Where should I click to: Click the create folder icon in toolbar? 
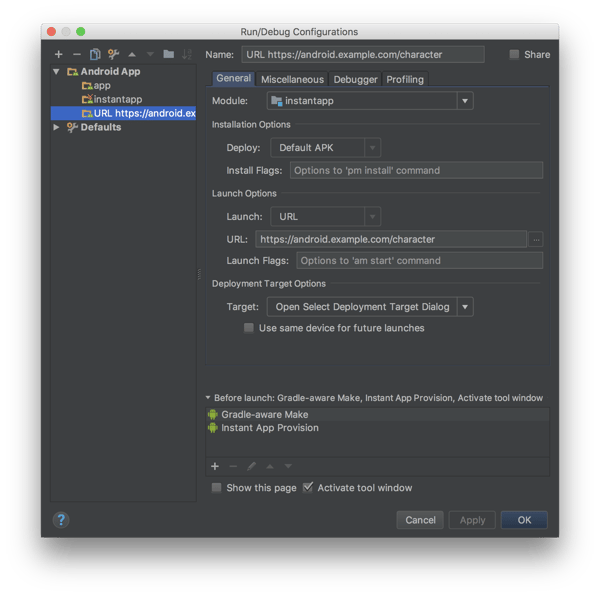click(168, 54)
